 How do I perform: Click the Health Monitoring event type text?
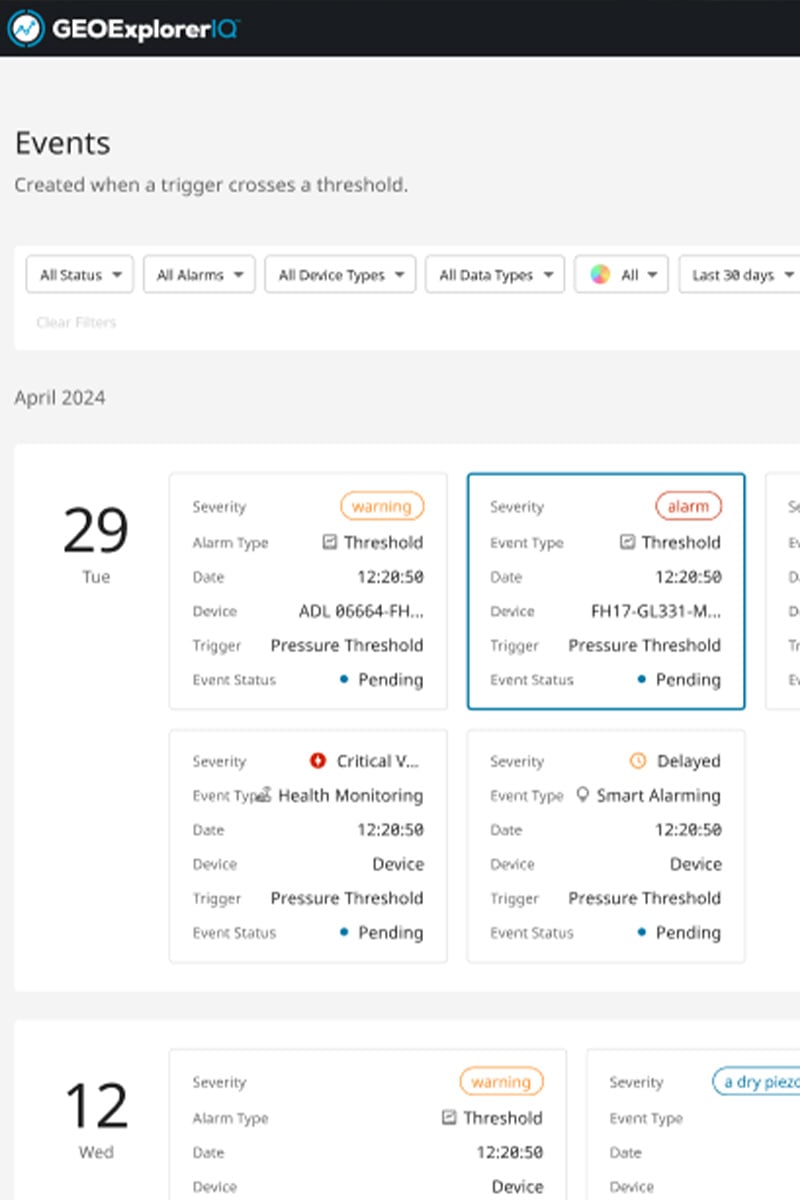tap(350, 796)
